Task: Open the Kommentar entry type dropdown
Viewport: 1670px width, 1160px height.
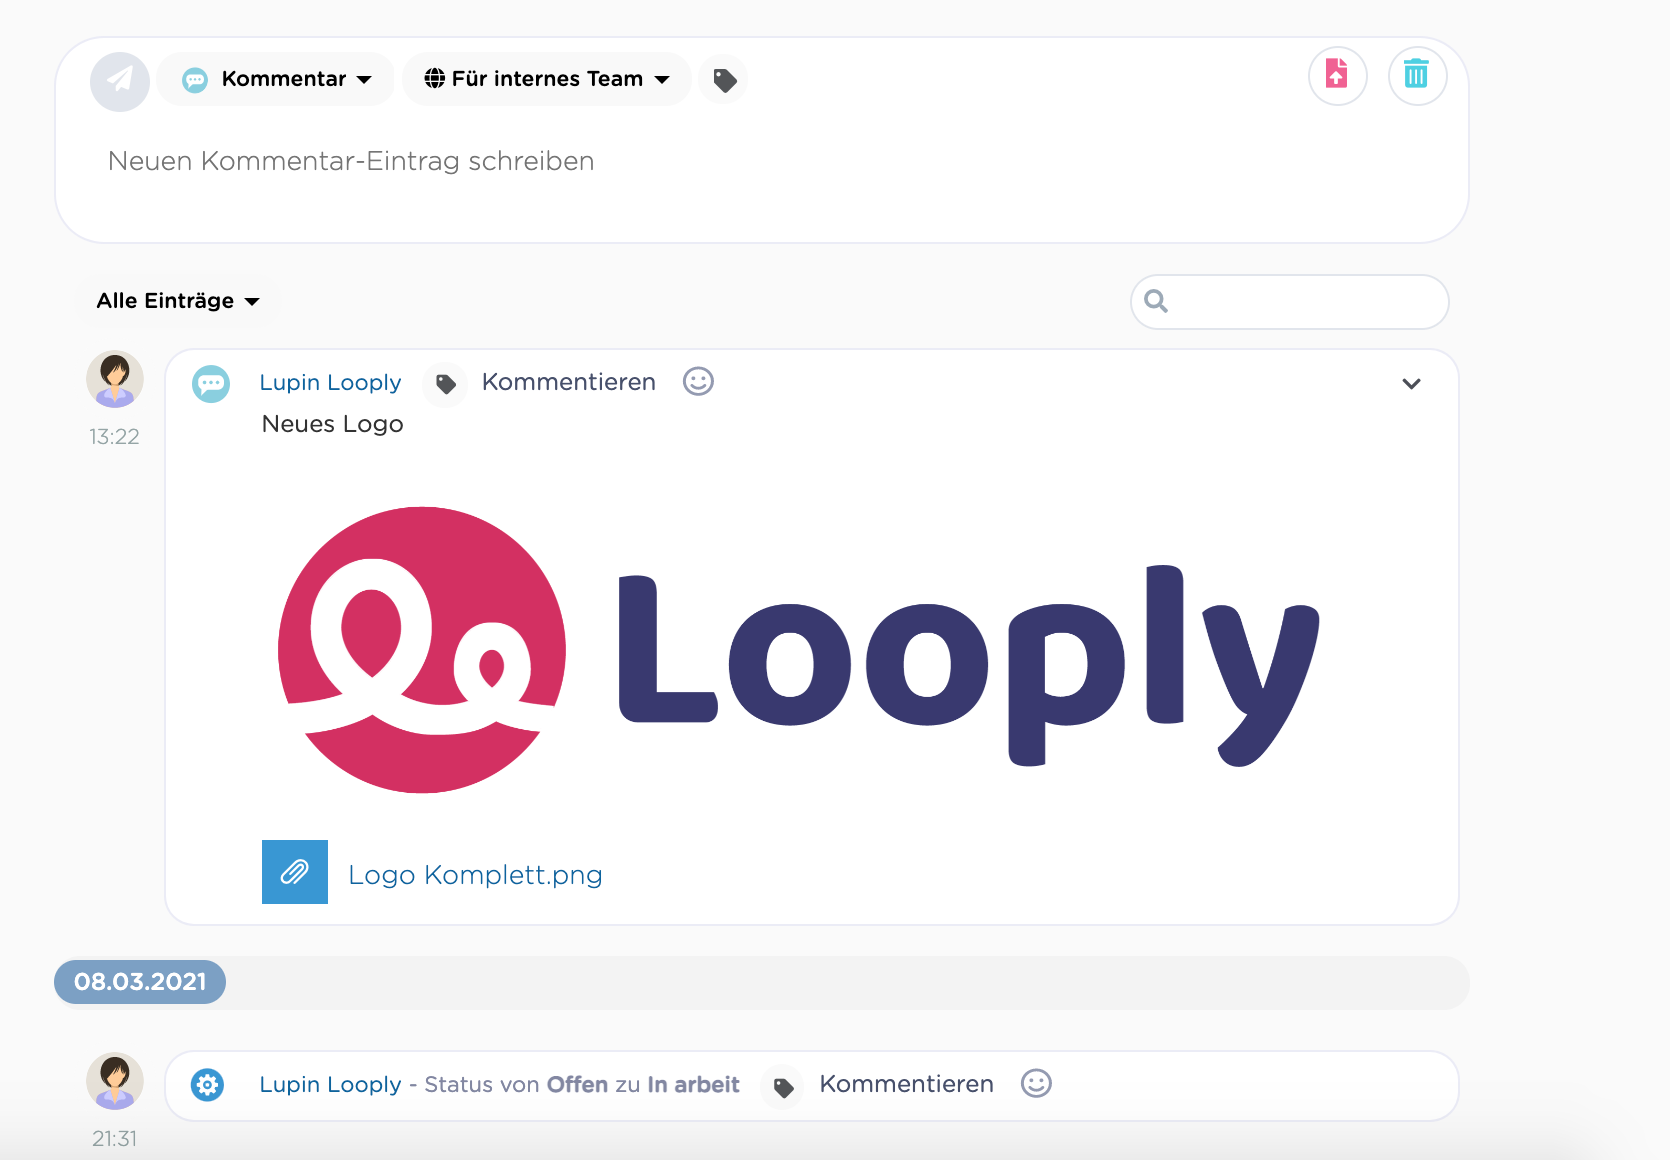Action: coord(276,79)
